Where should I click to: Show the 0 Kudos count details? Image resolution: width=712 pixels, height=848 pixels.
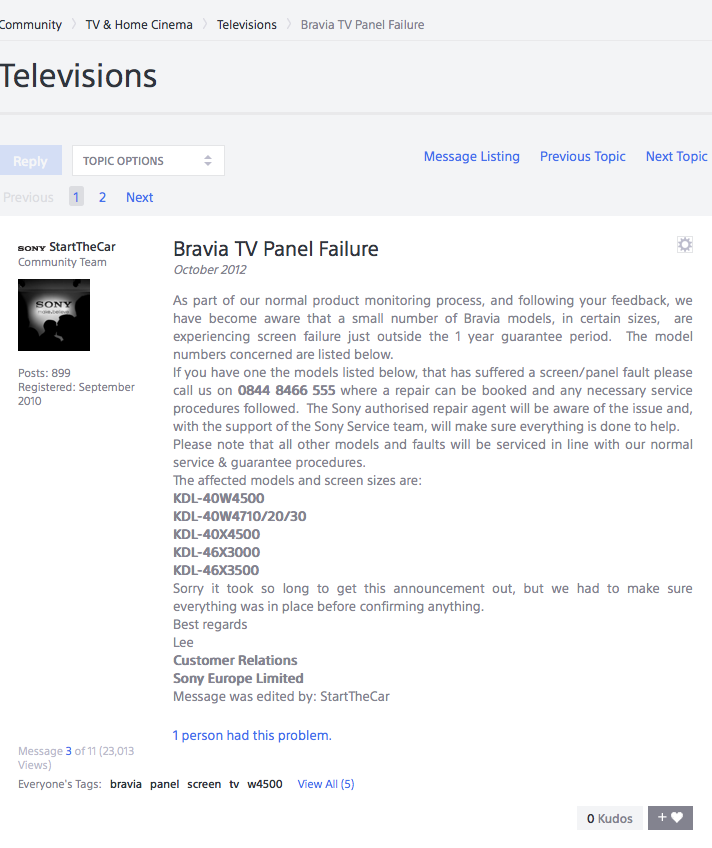coord(610,818)
